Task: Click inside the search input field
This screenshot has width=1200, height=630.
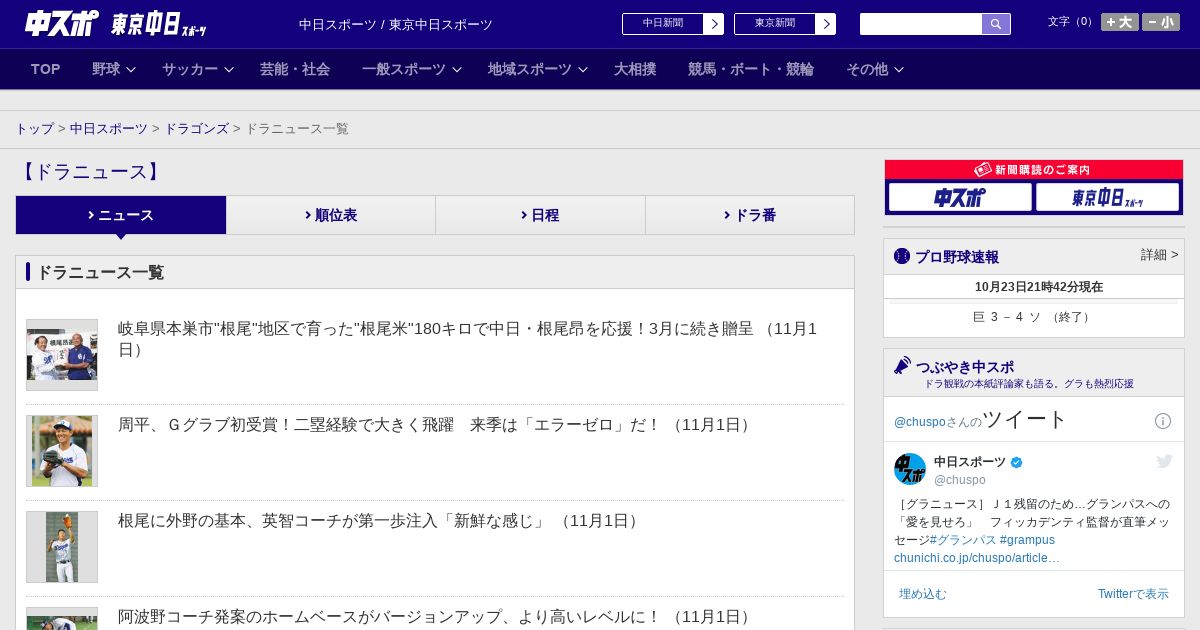Action: pos(921,24)
